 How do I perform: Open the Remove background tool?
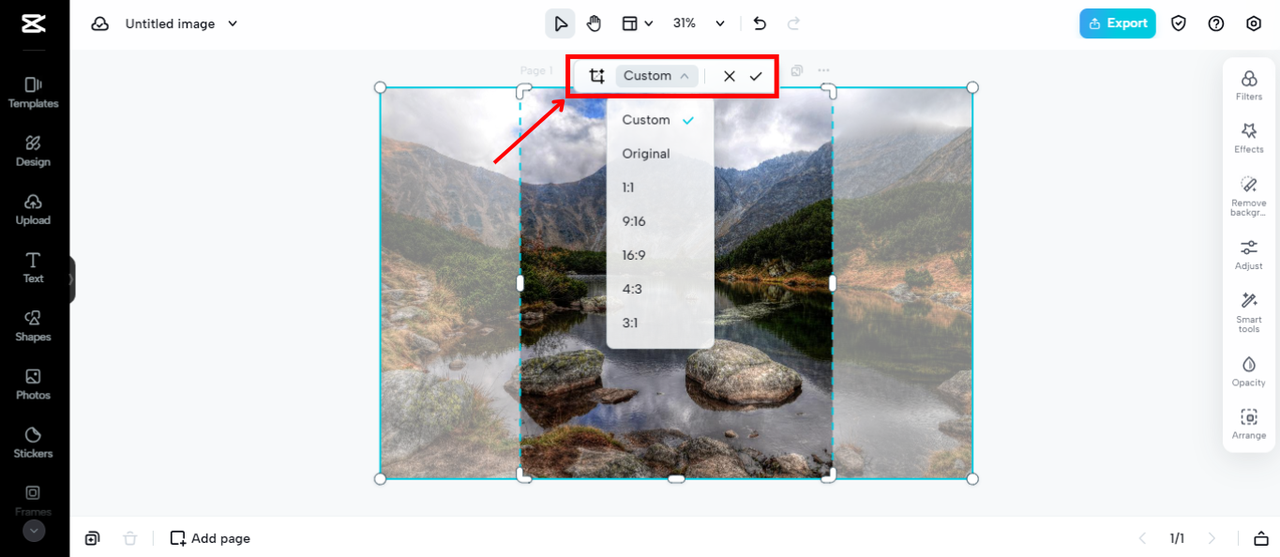coord(1249,196)
